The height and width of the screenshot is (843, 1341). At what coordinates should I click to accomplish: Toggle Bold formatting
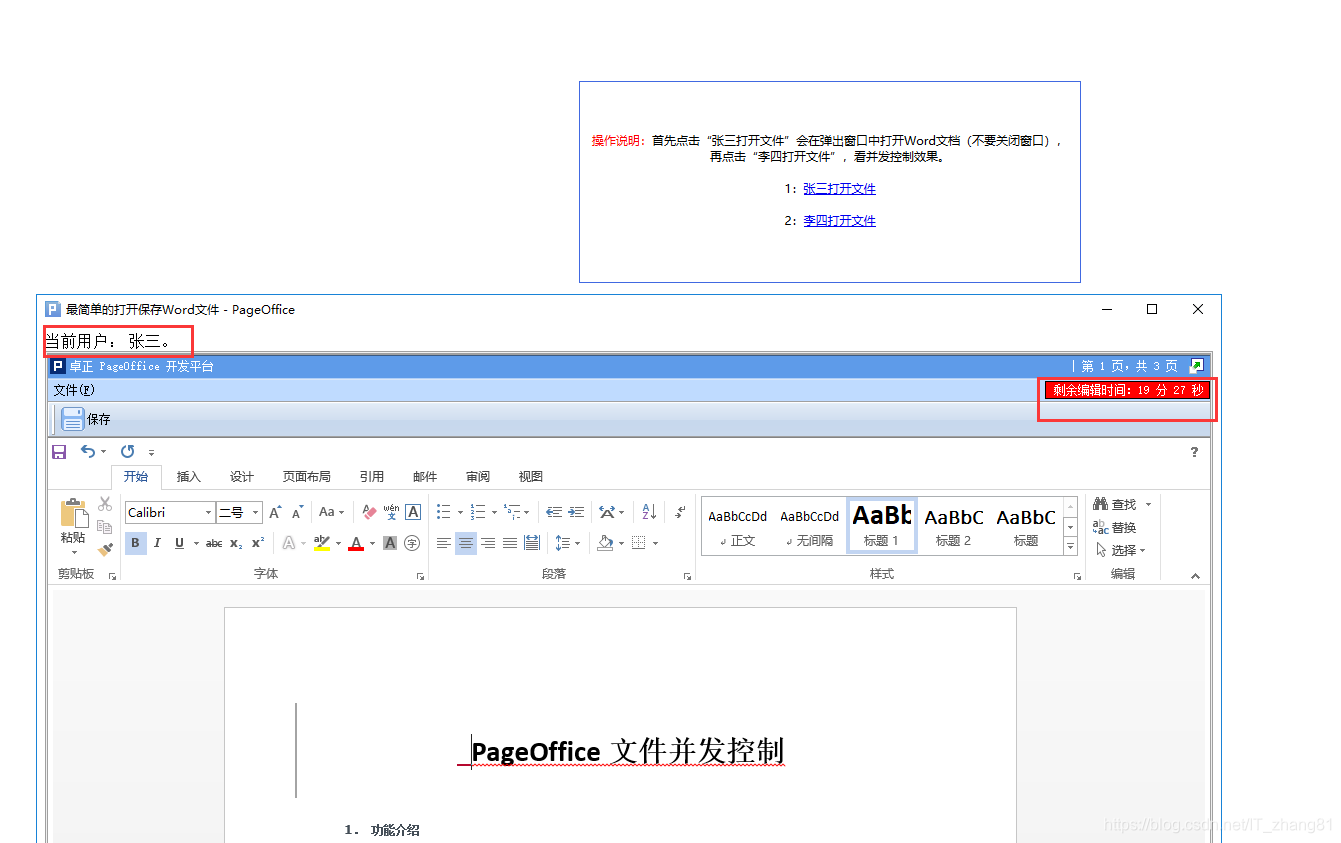click(136, 543)
